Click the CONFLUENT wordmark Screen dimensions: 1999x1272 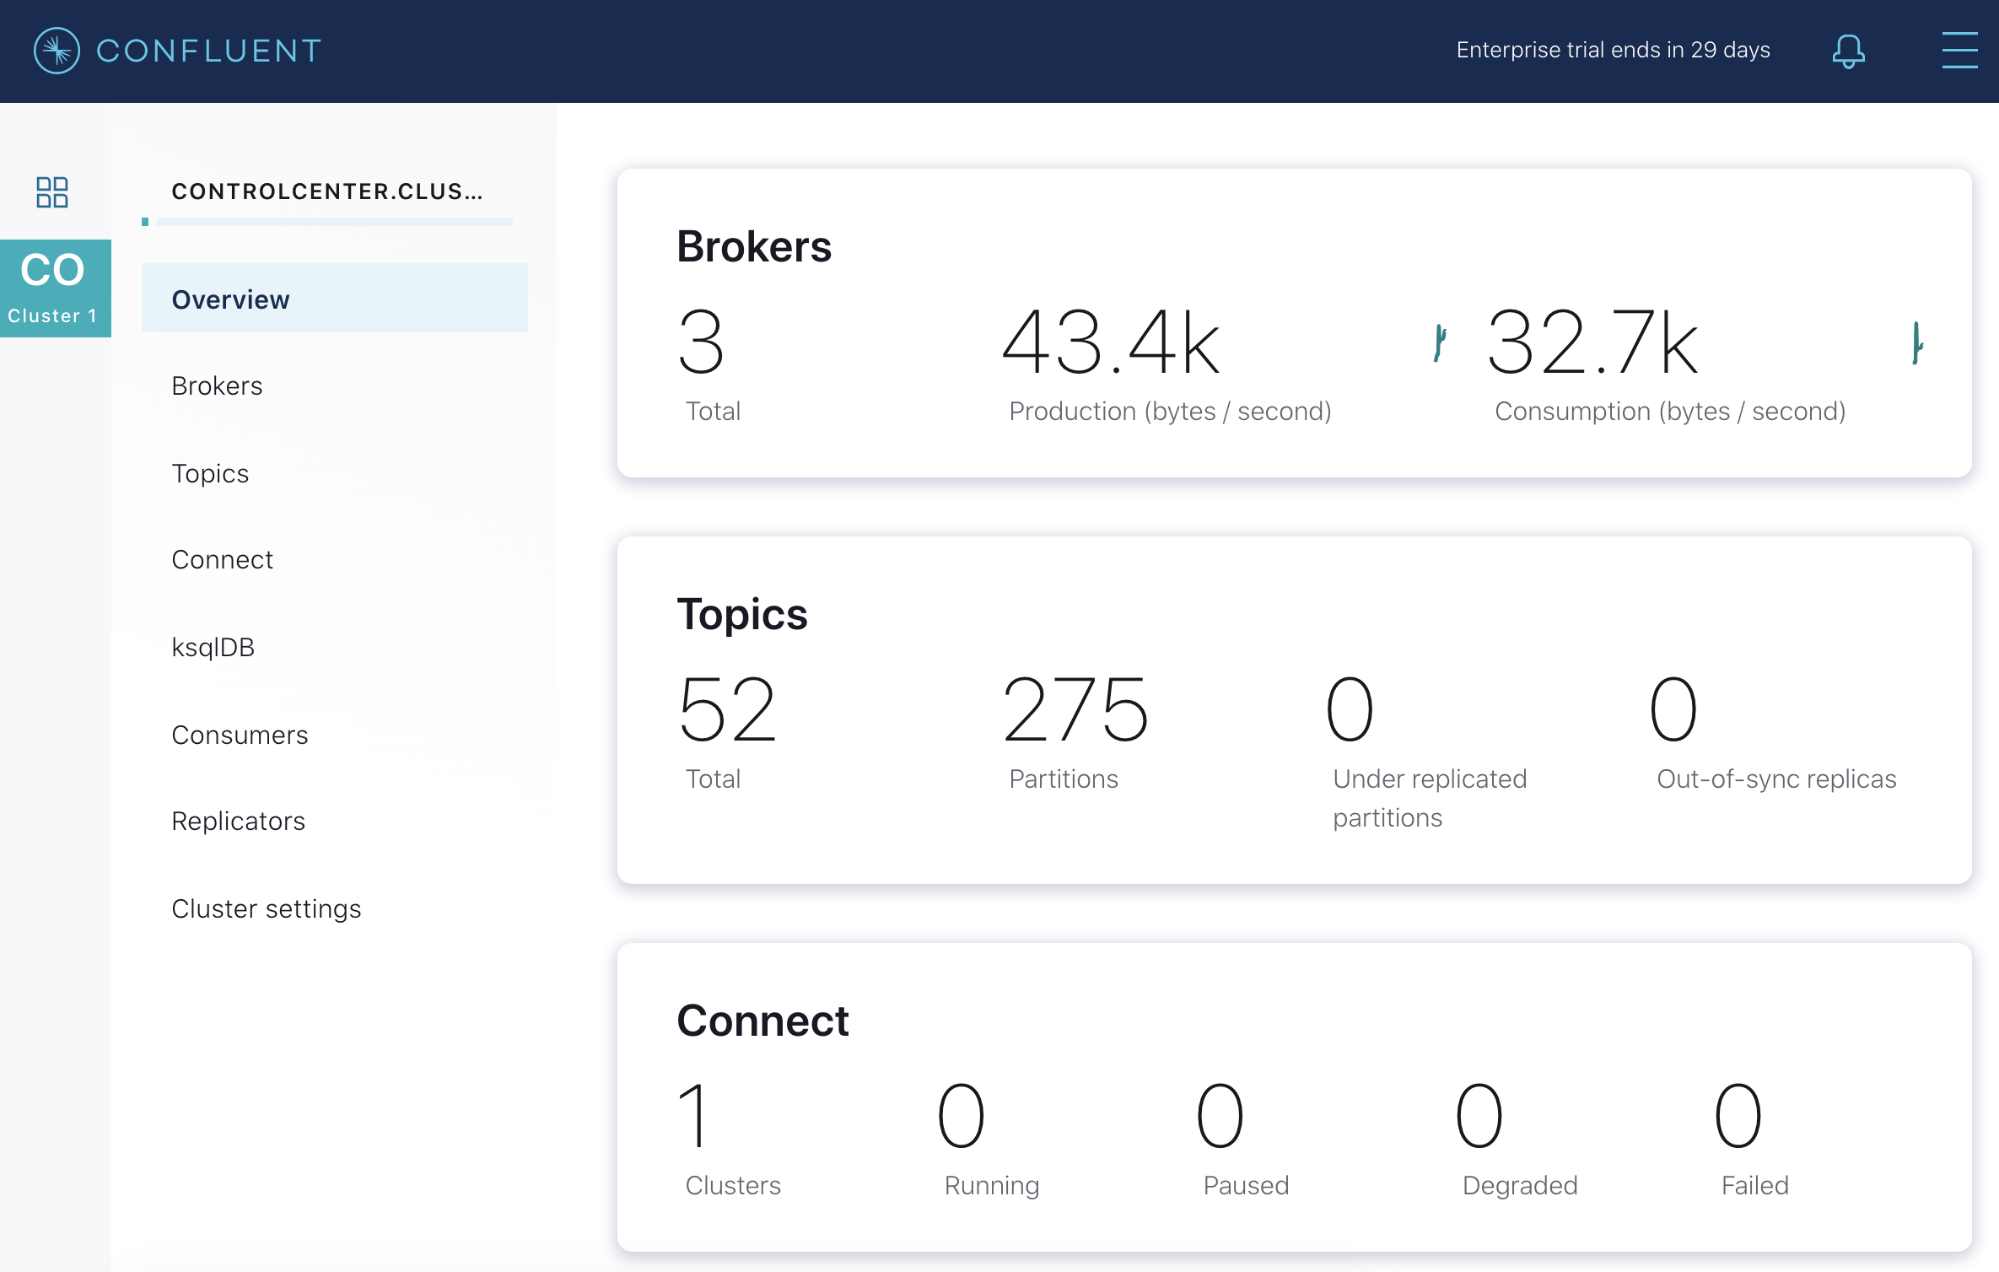tap(208, 50)
